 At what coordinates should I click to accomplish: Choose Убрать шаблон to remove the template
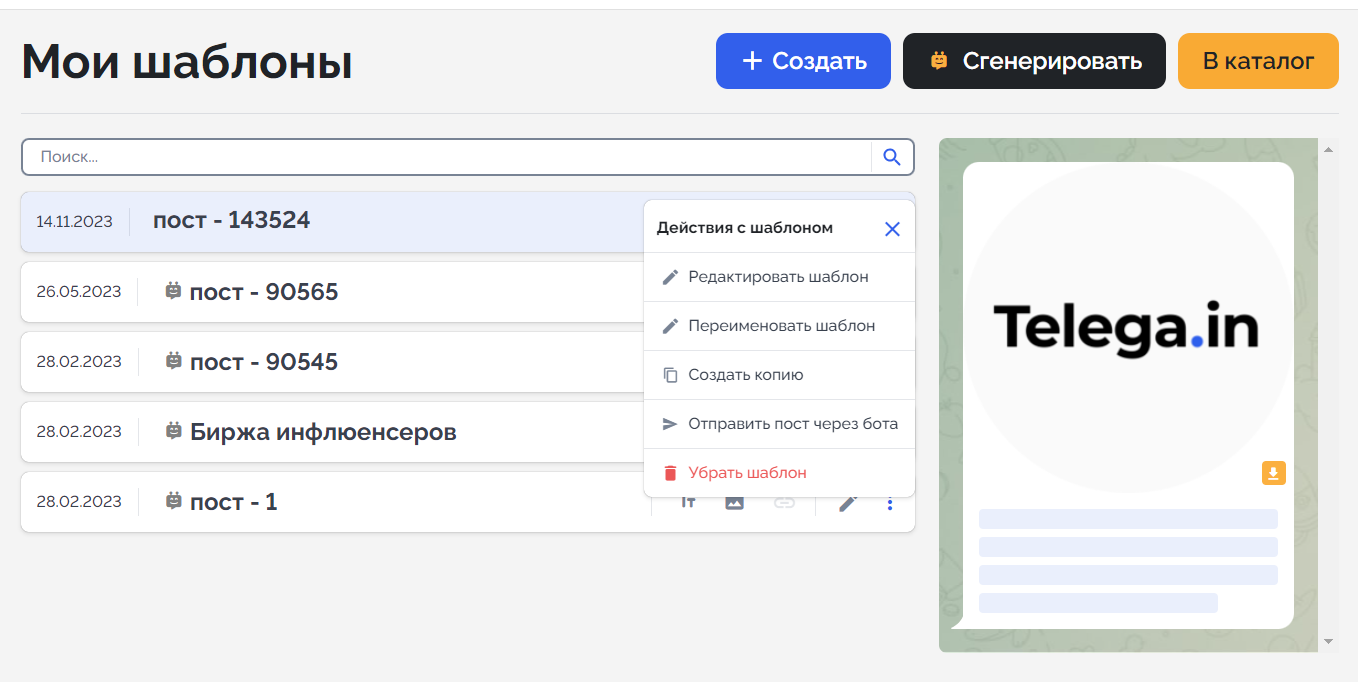point(779,473)
